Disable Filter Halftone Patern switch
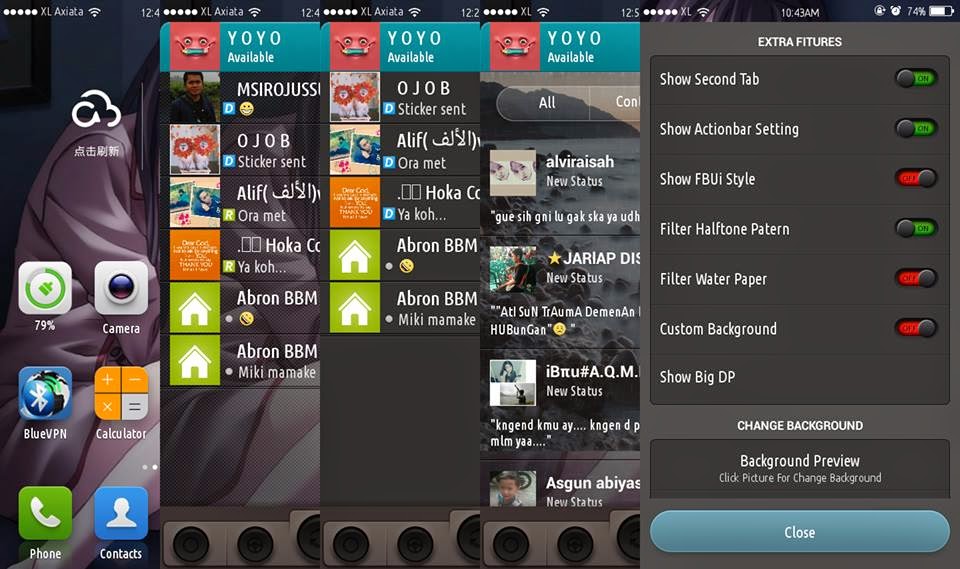The width and height of the screenshot is (960, 569). (x=916, y=228)
